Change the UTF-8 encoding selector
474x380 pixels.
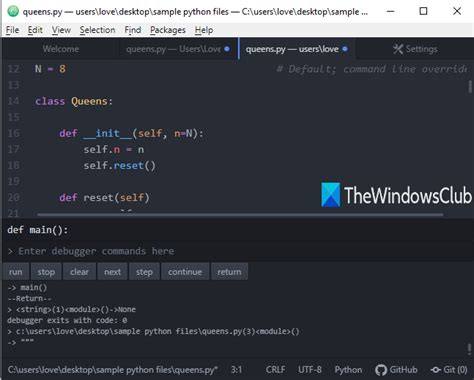310,370
